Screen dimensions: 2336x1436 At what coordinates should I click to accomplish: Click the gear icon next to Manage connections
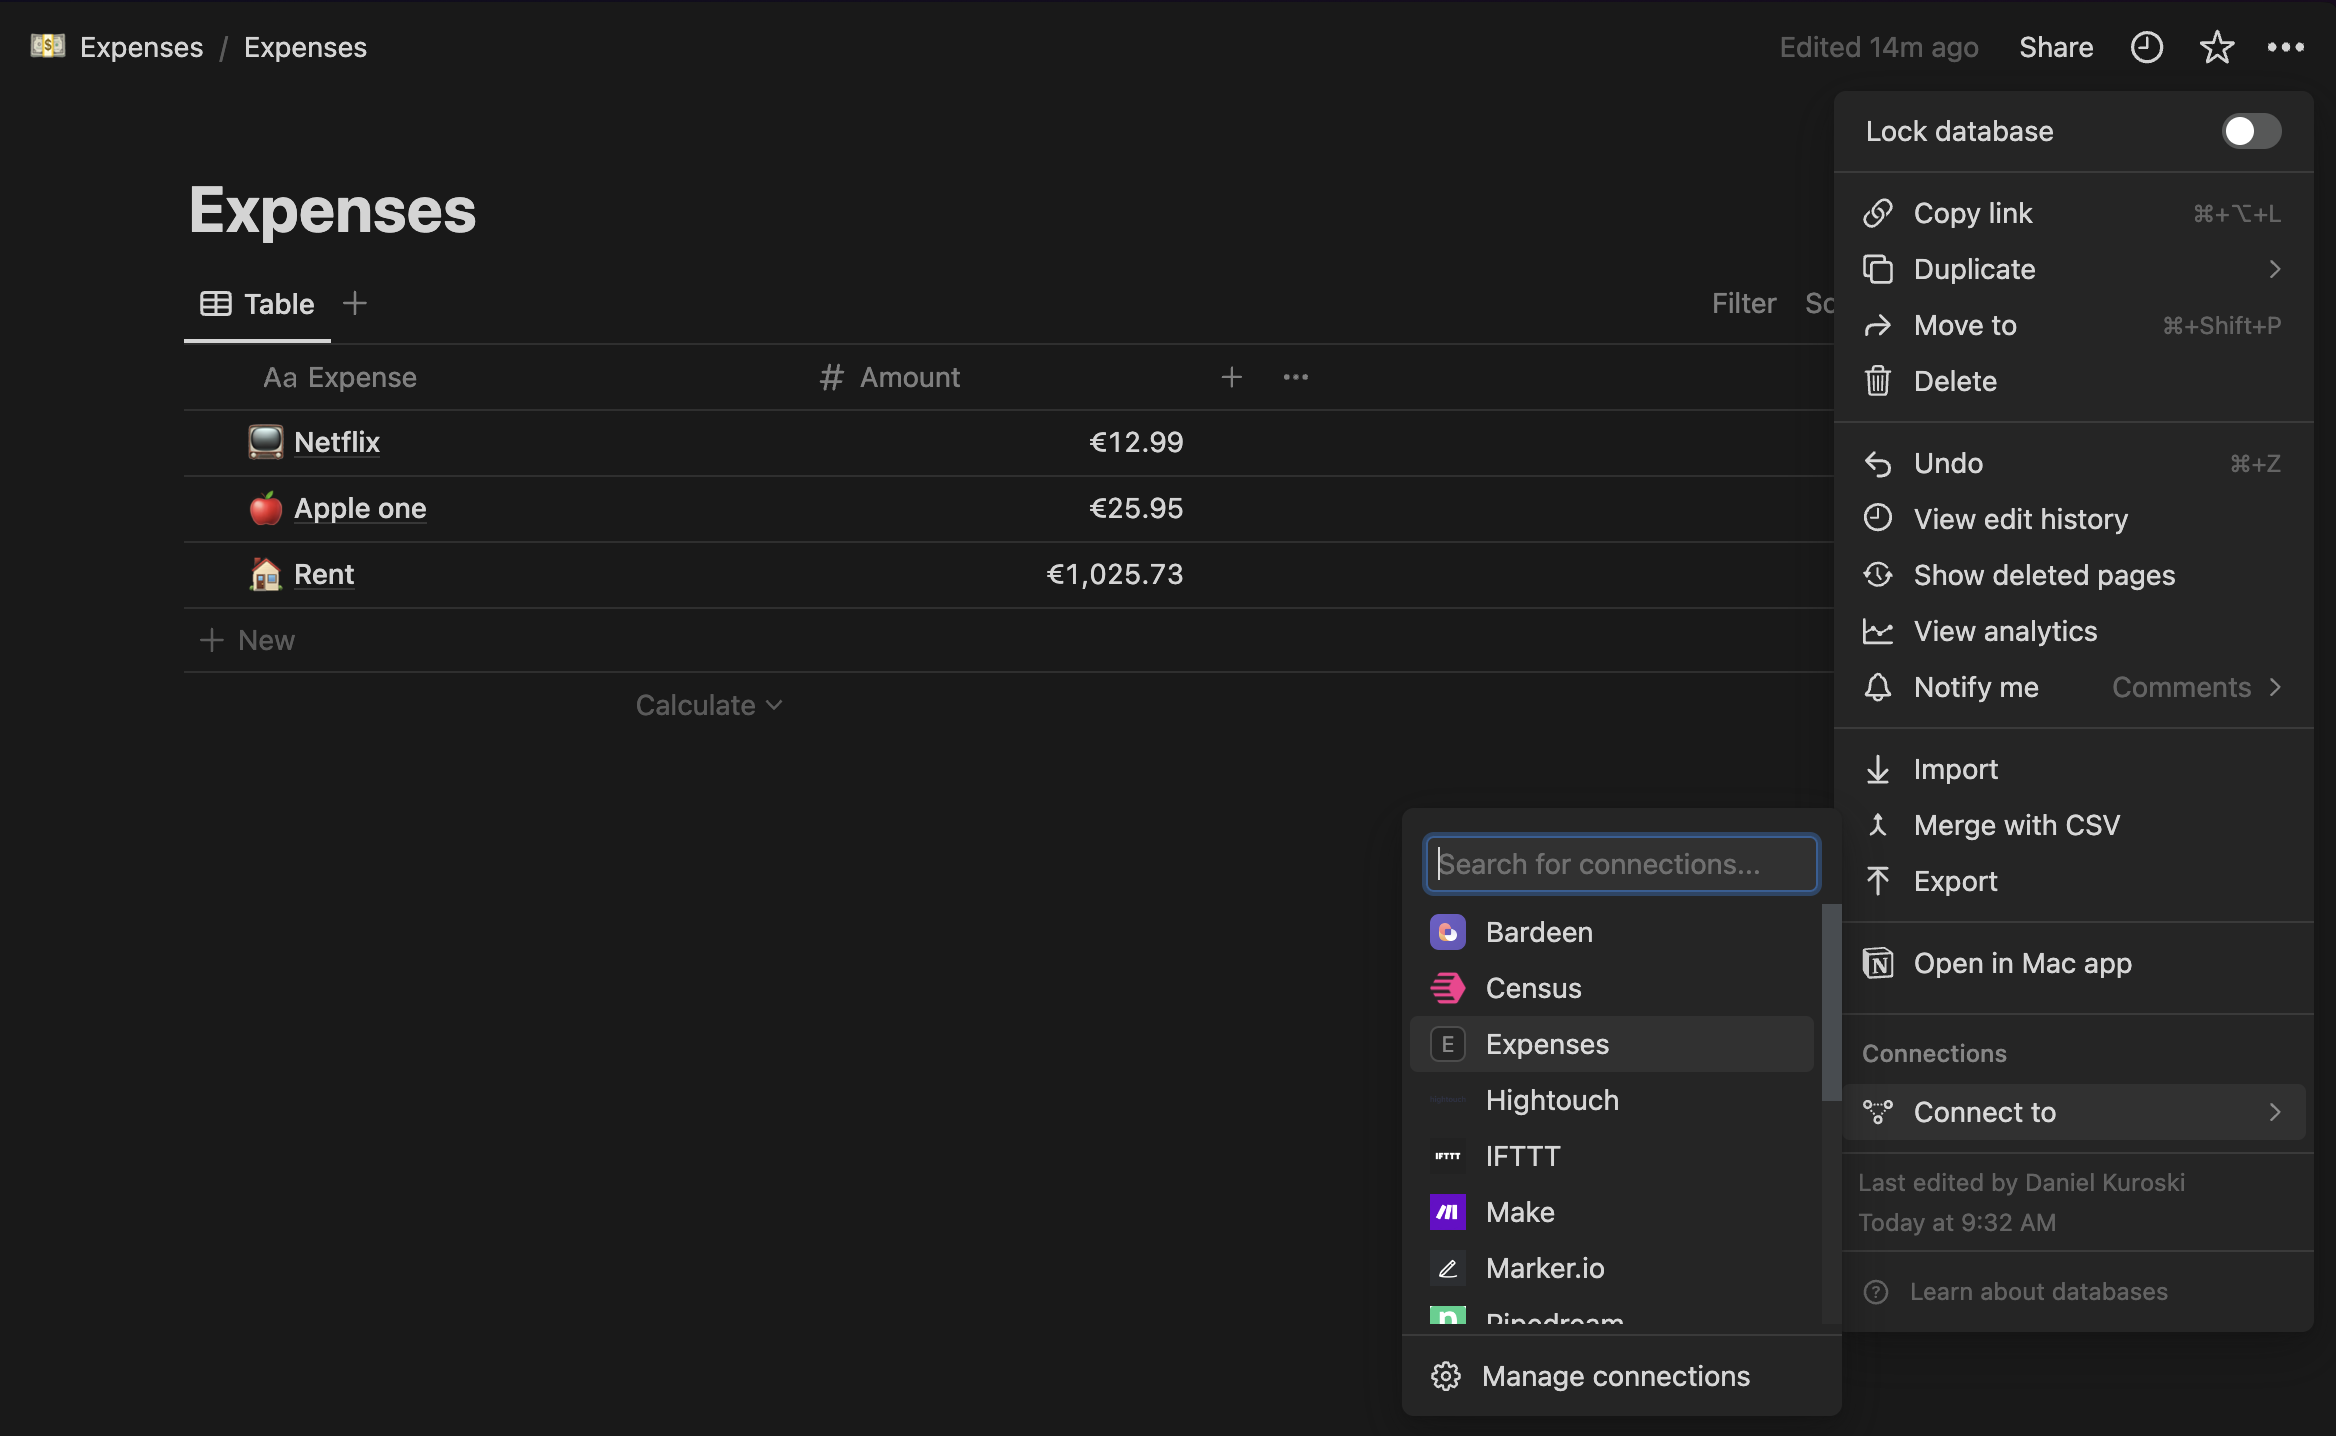click(1447, 1375)
